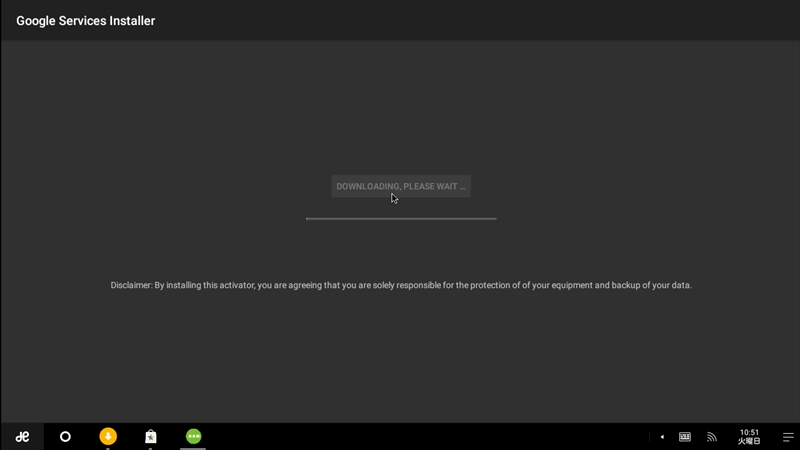Open the keyboard input tray icon
Screen dimensions: 800x450
[x=685, y=437]
